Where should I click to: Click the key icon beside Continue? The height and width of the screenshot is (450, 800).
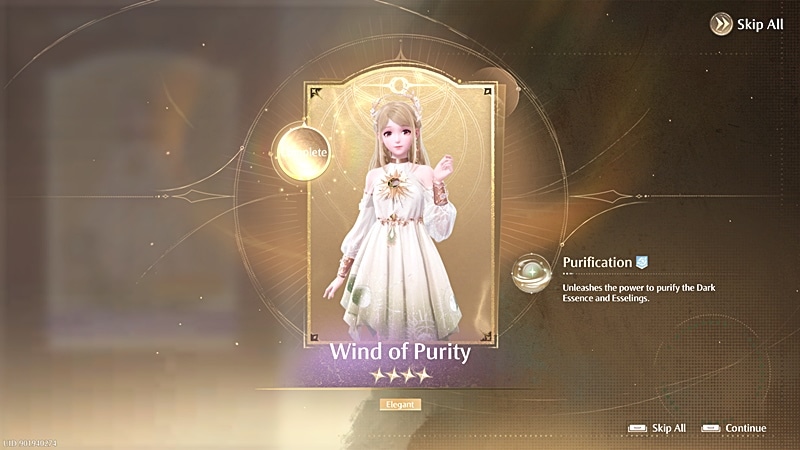pyautogui.click(x=711, y=428)
